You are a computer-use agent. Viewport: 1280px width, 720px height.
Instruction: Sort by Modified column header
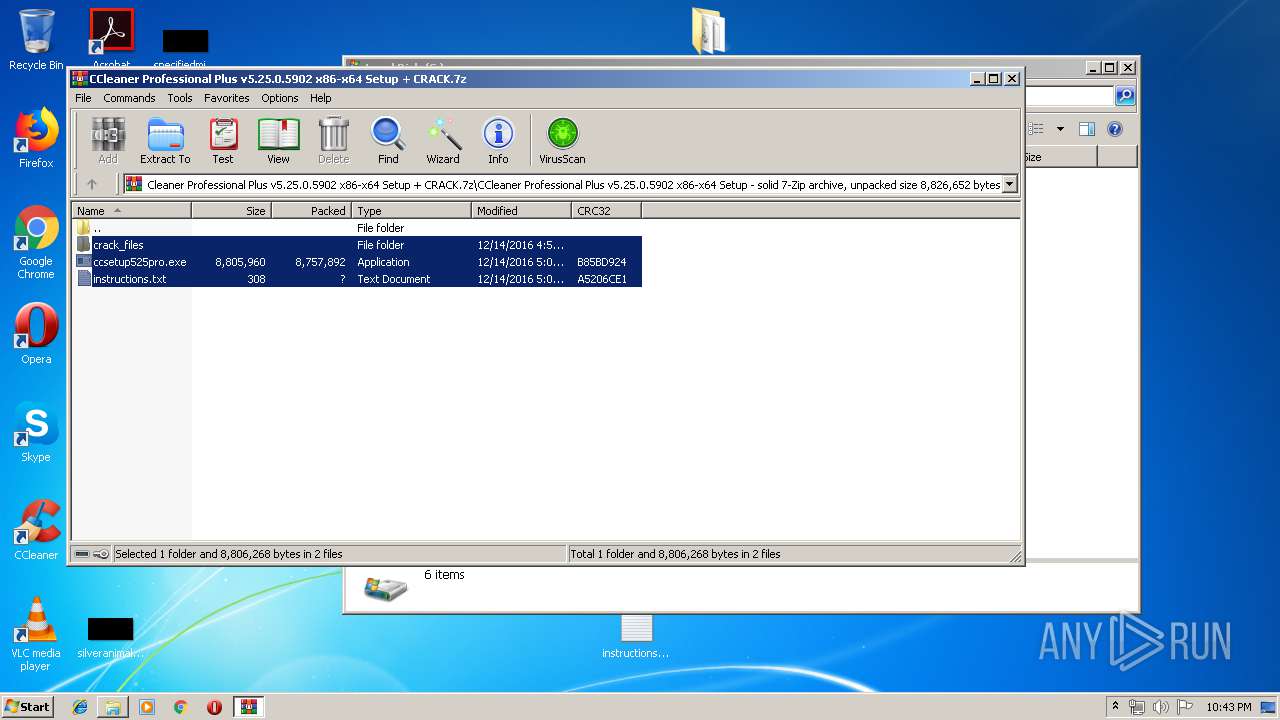521,211
